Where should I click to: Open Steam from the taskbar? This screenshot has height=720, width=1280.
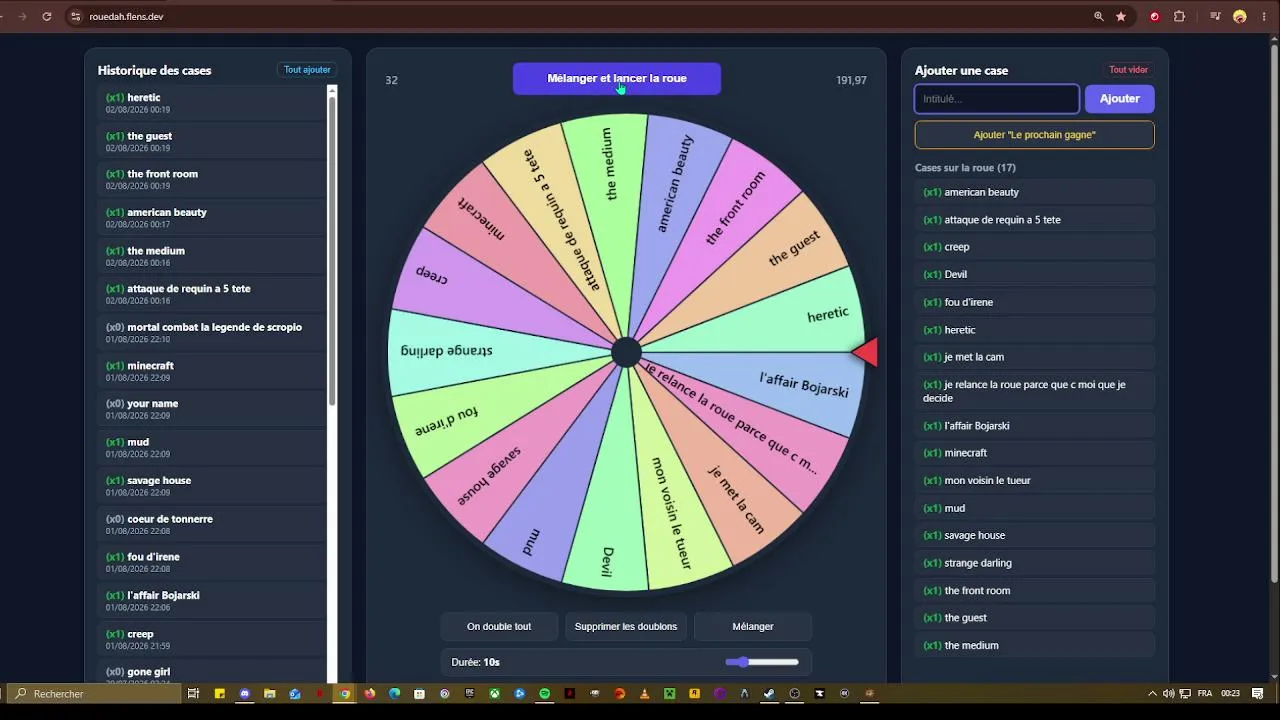point(769,693)
